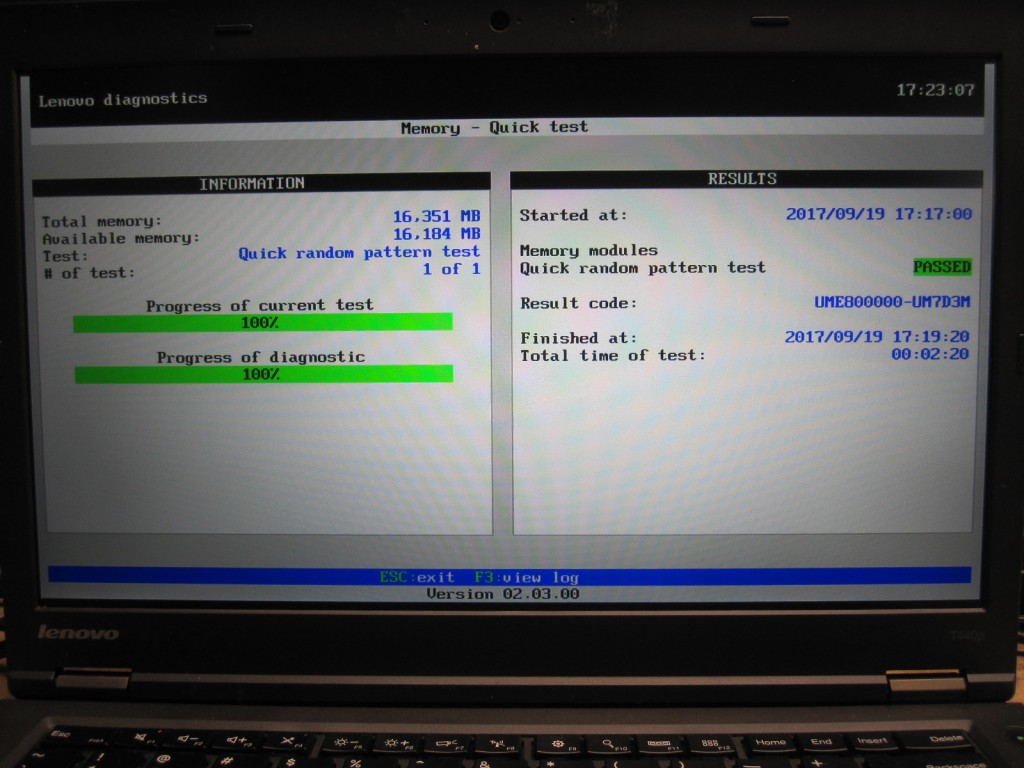Open the F3:view log option
The image size is (1024, 768).
tap(526, 577)
